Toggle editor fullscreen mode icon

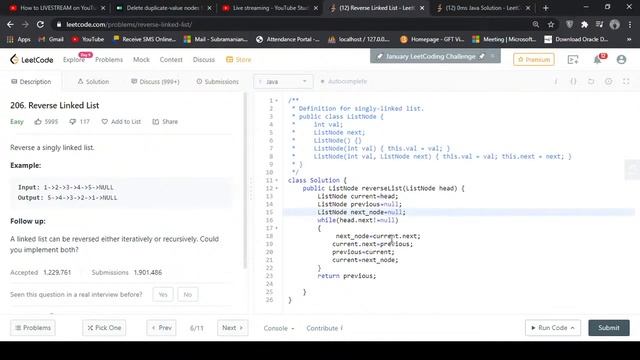(626, 82)
